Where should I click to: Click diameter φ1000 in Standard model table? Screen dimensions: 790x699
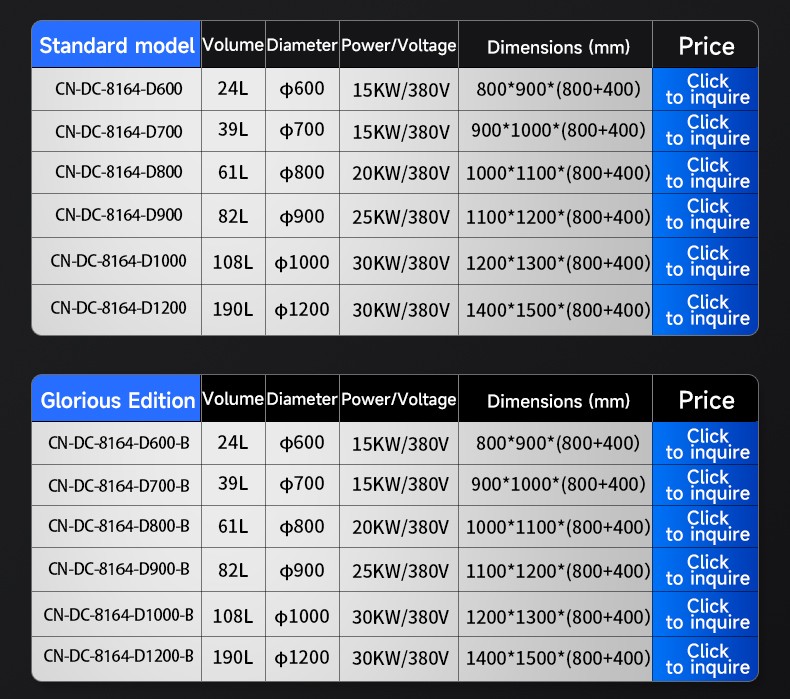tap(302, 263)
